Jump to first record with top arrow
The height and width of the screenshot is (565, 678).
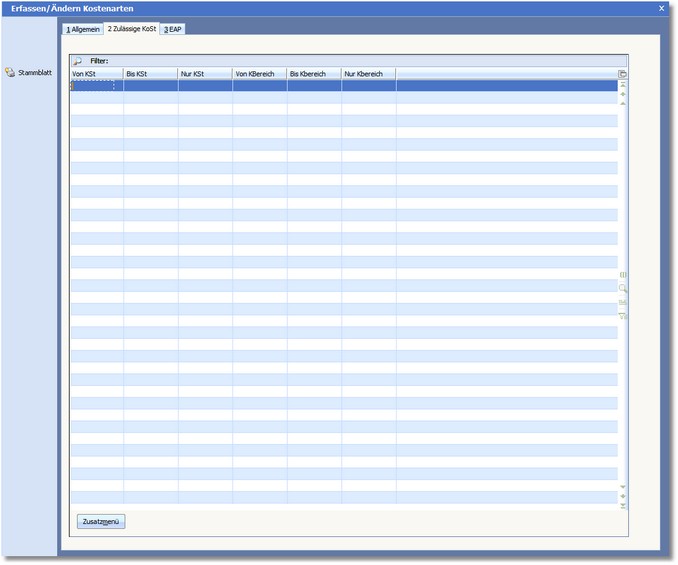[x=623, y=86]
